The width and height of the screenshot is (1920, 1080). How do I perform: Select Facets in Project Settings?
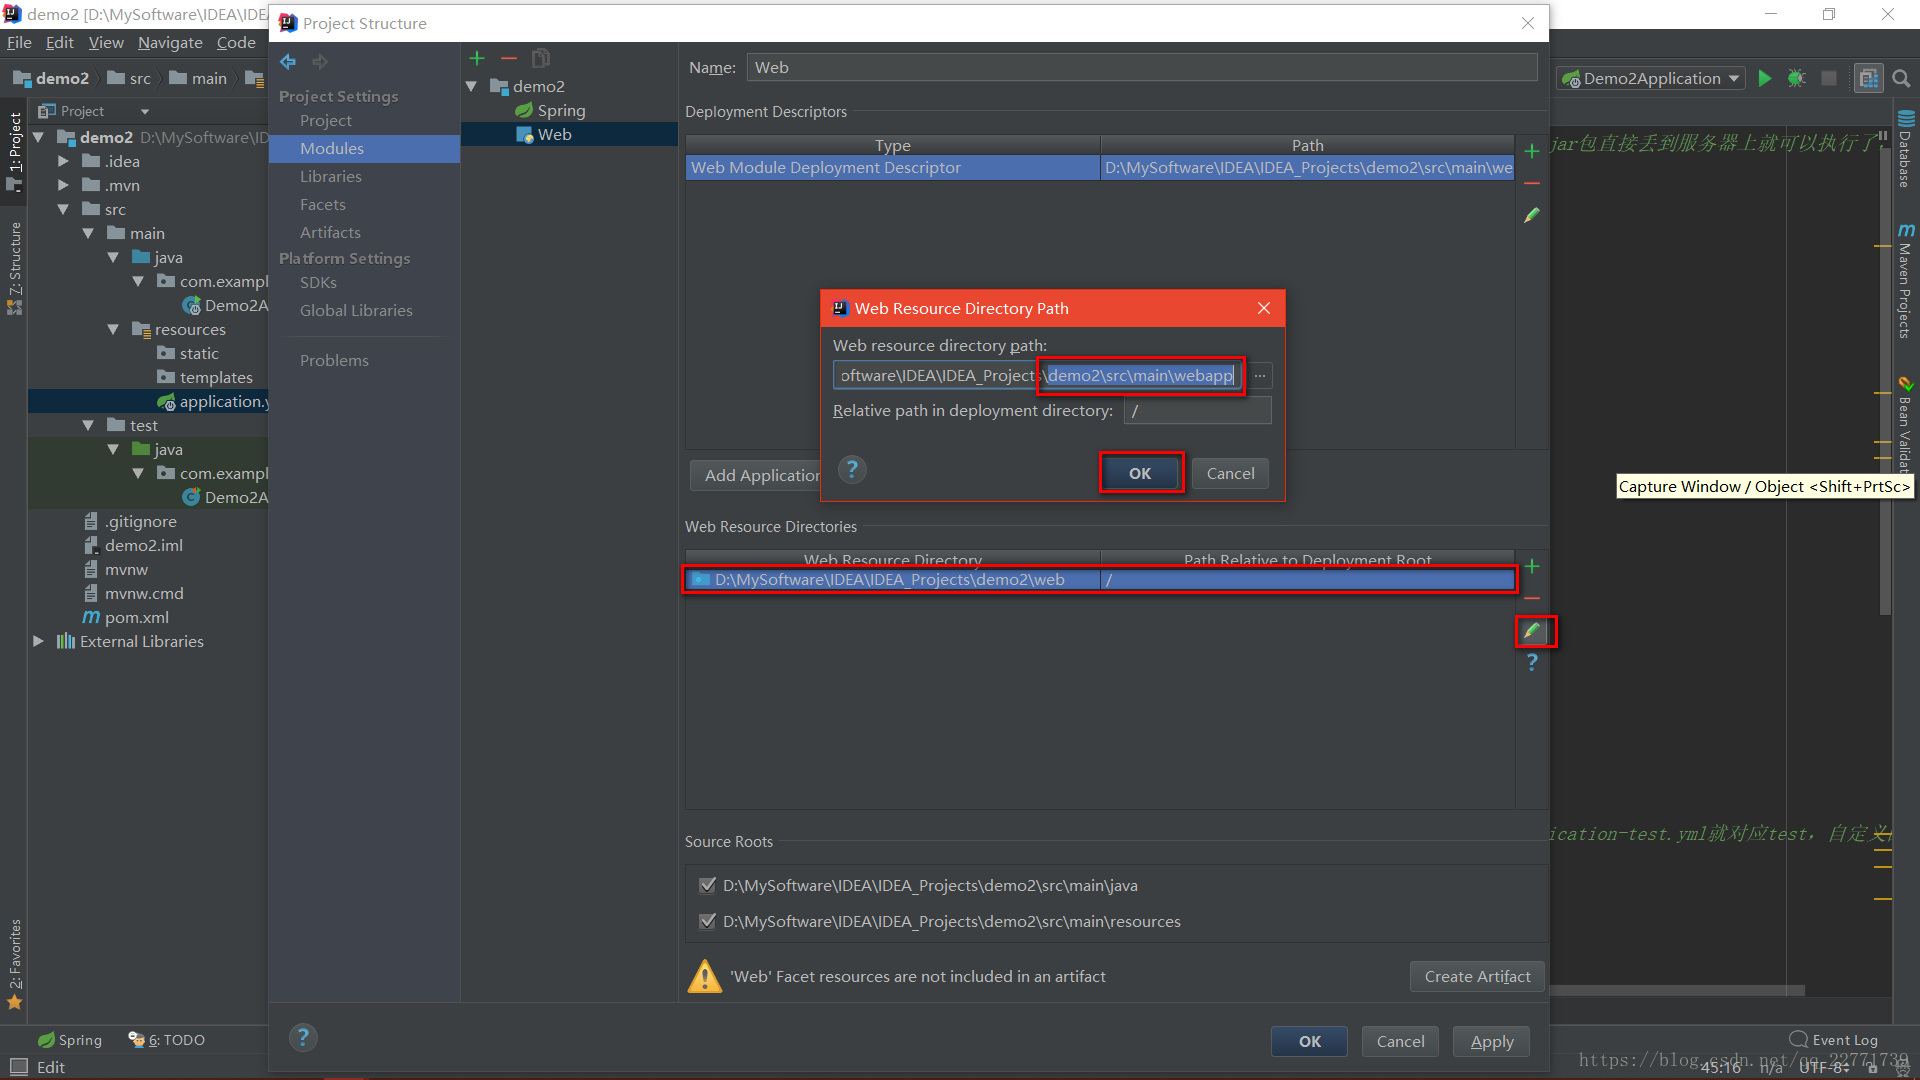point(323,204)
